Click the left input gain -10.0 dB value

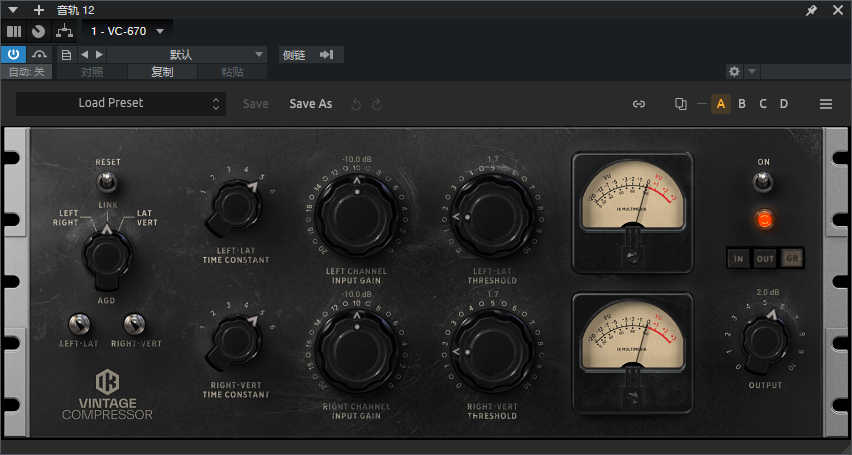356,159
